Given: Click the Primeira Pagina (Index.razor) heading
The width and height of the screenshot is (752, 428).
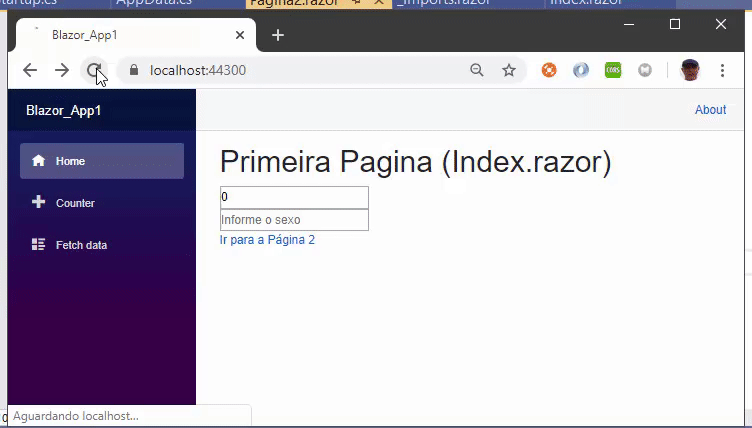Looking at the screenshot, I should pyautogui.click(x=416, y=162).
